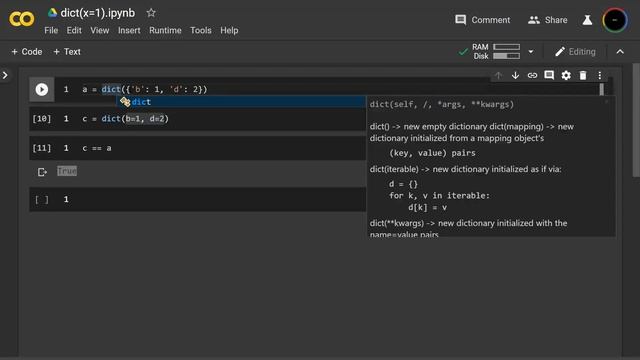Image resolution: width=640 pixels, height=360 pixels.
Task: Click the Colab logo icon
Action: point(22,19)
